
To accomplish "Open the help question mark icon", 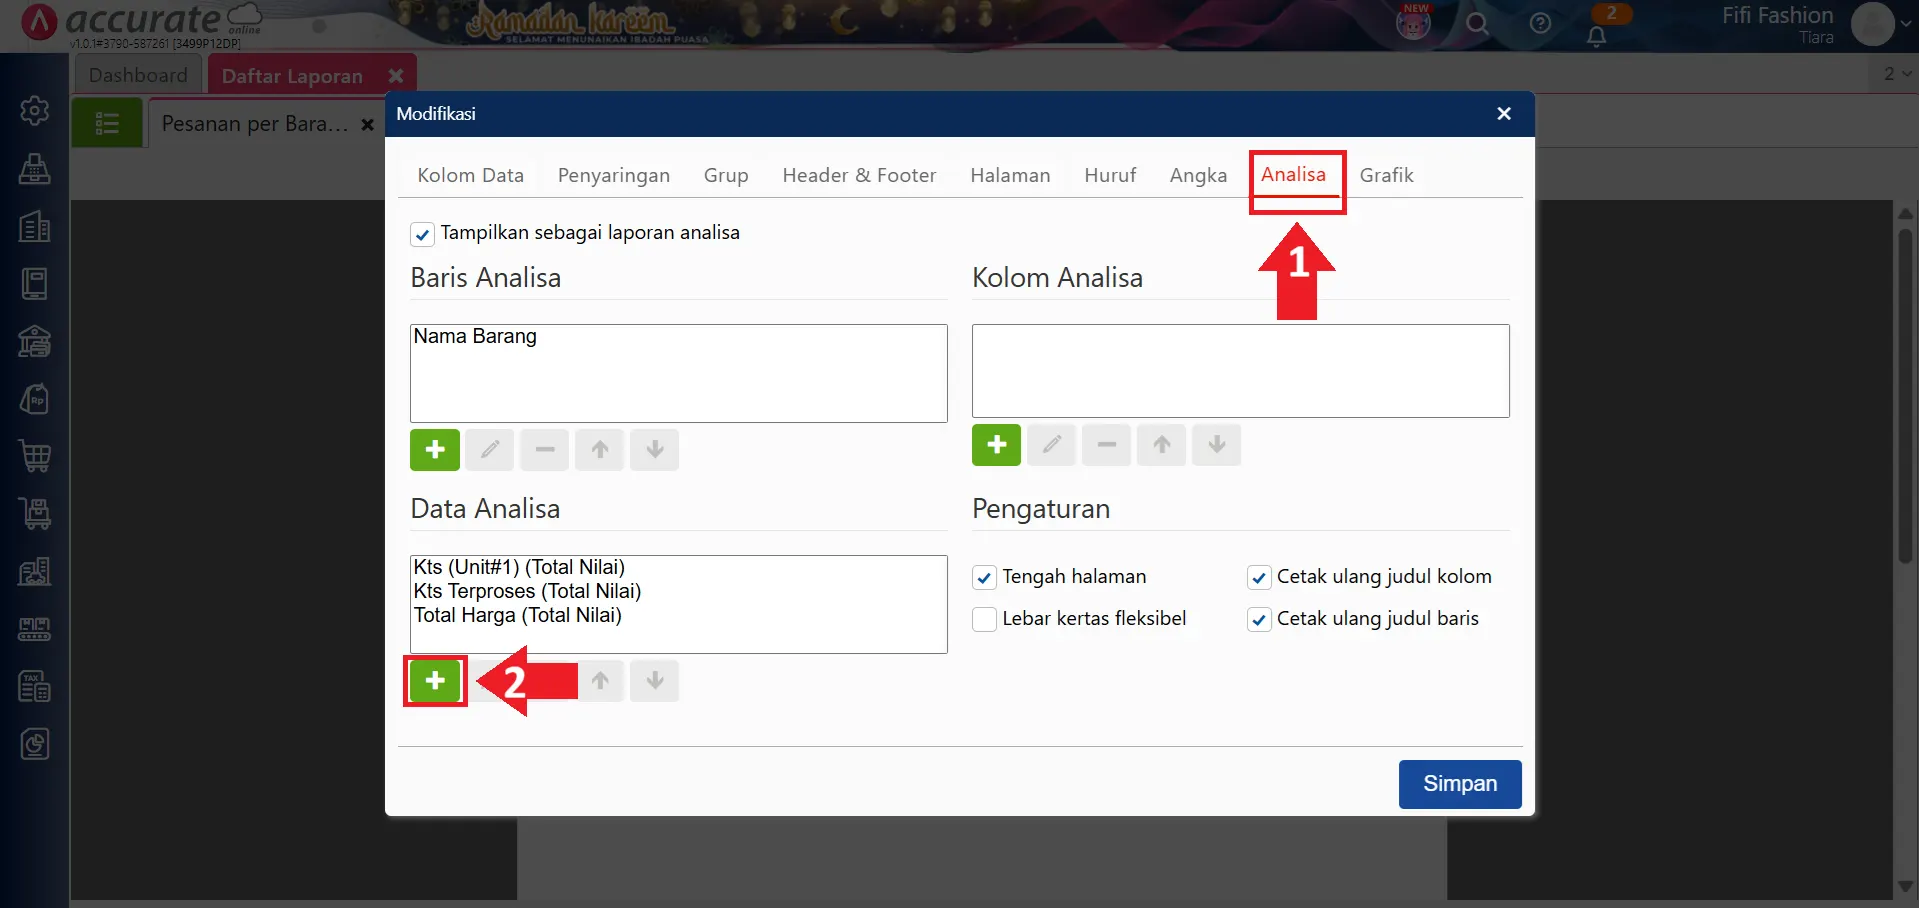I will pos(1540,24).
